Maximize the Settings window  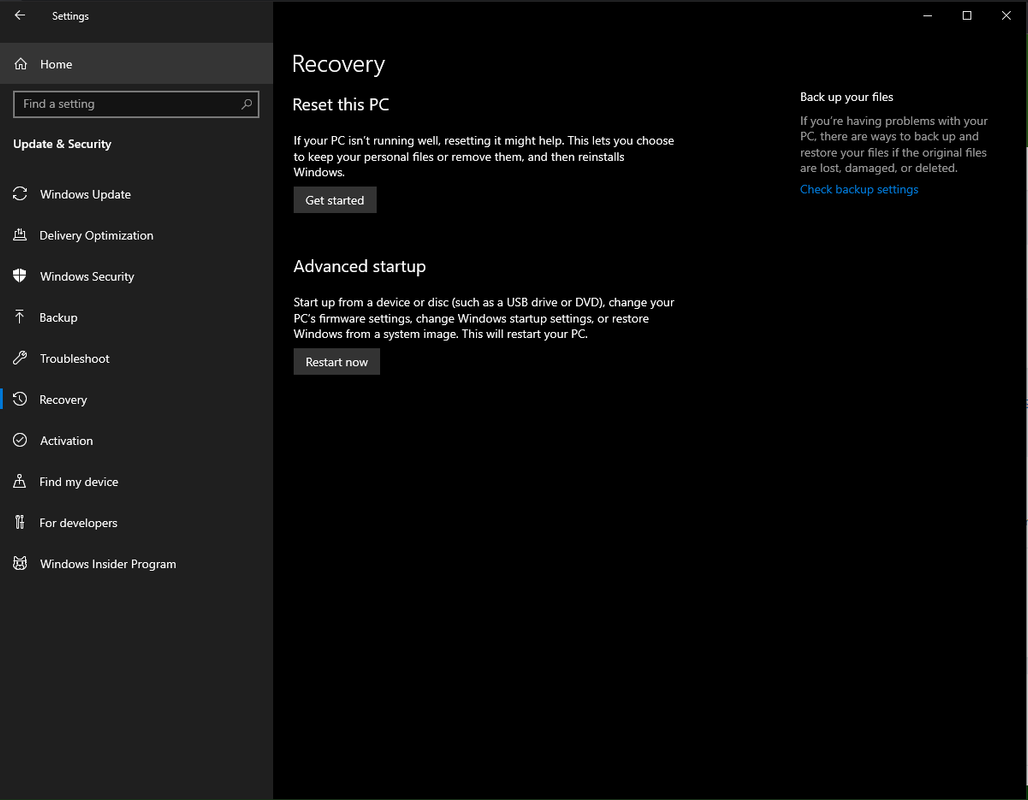tap(967, 16)
